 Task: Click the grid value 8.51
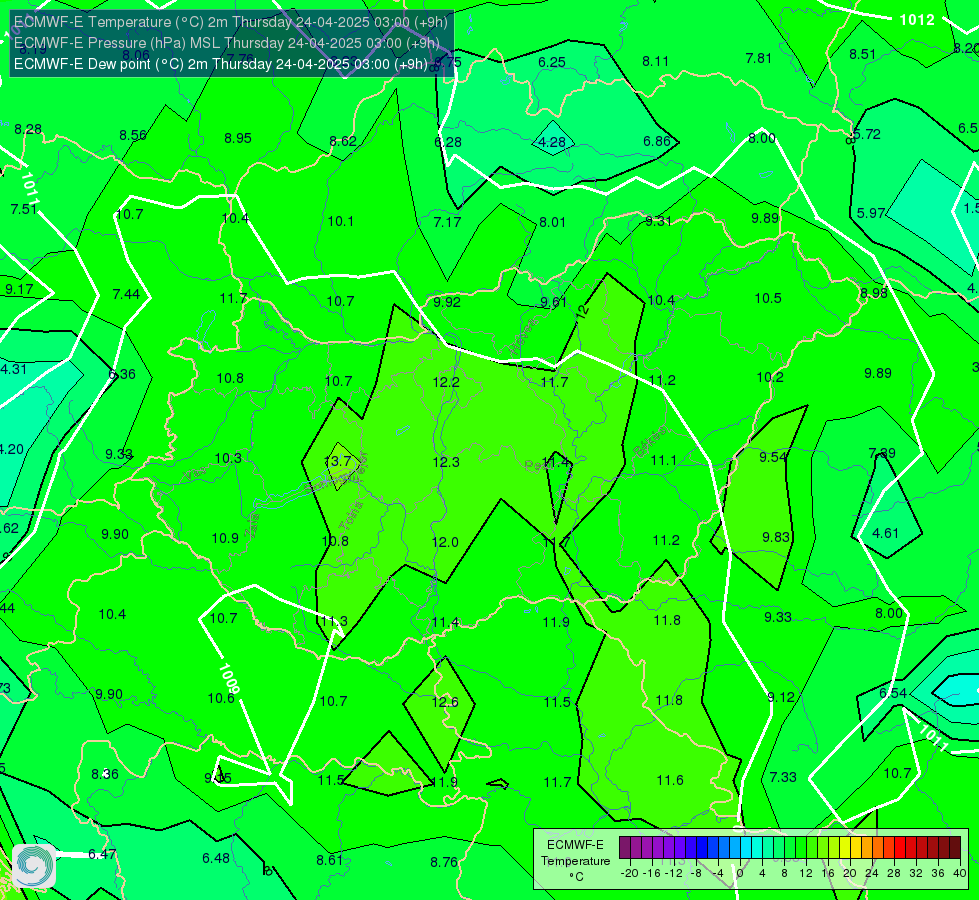862,54
